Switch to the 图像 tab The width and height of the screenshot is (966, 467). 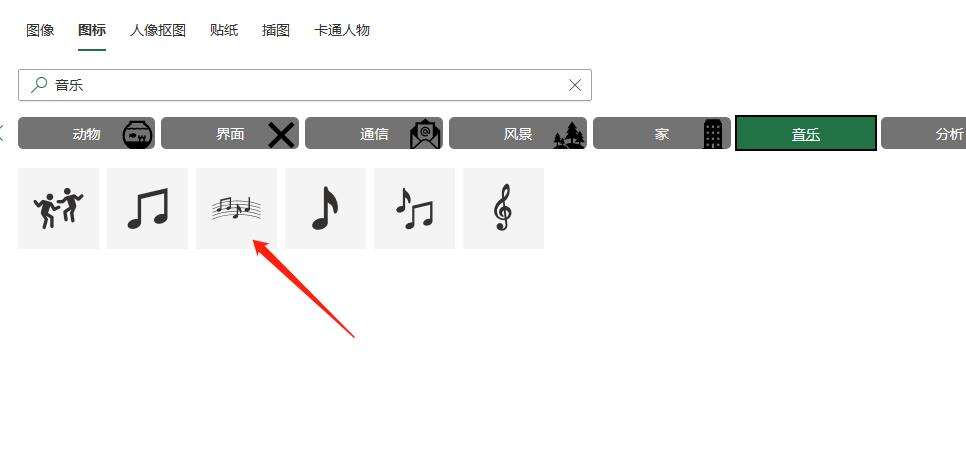coord(40,30)
